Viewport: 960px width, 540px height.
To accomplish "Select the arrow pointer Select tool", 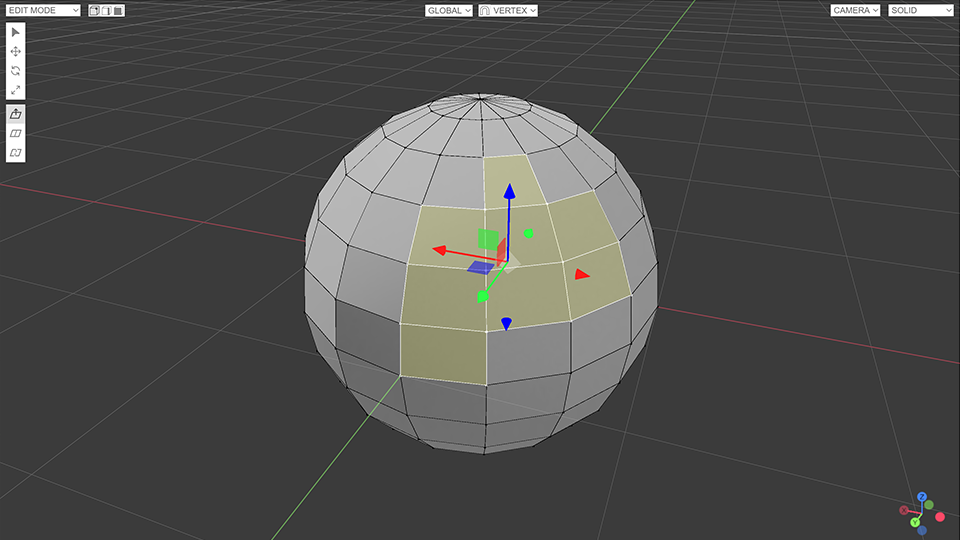I will click(x=15, y=32).
